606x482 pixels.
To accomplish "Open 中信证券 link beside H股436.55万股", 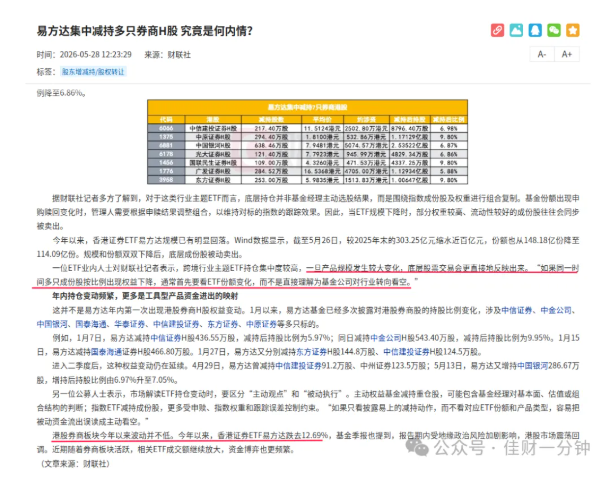I will pyautogui.click(x=165, y=338).
